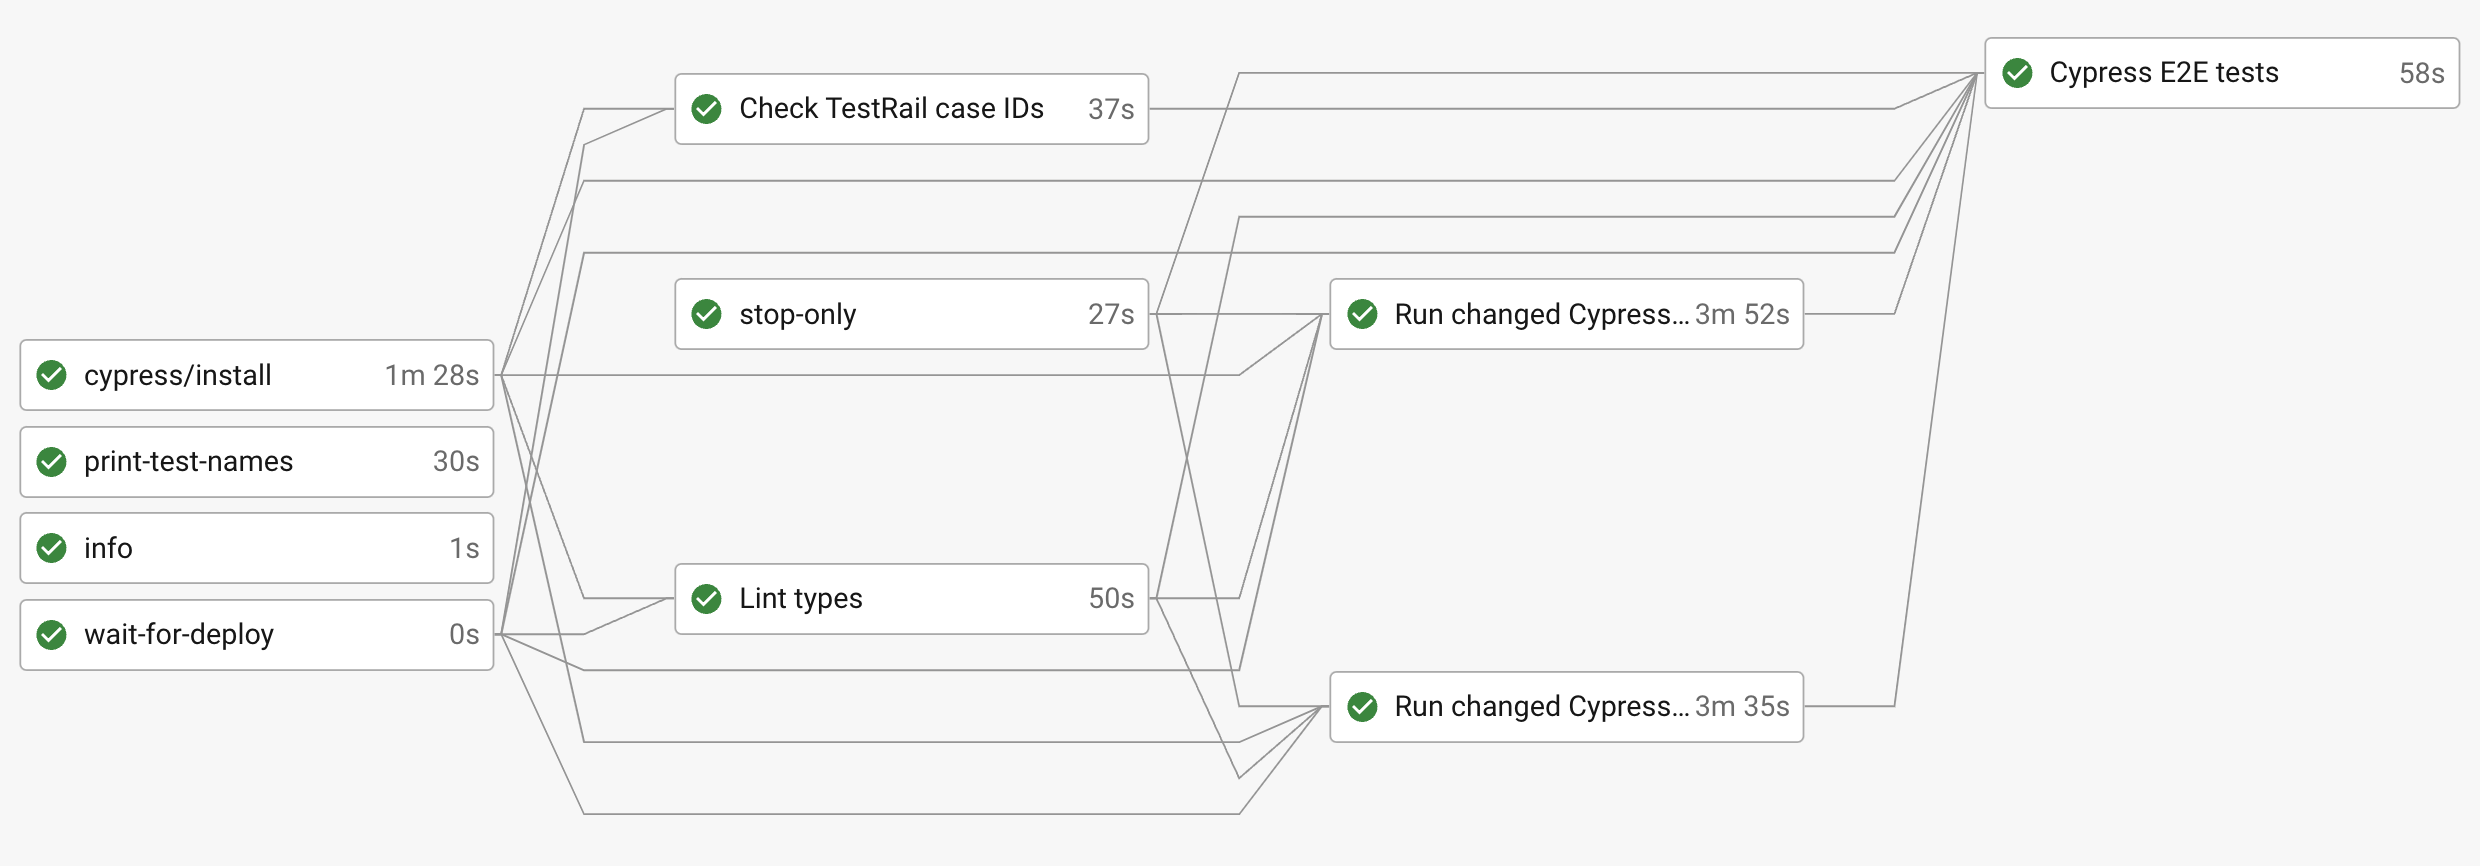The width and height of the screenshot is (2480, 866).
Task: Click the 3m 52s duration on Run changed Cypress
Action: (x=1742, y=314)
